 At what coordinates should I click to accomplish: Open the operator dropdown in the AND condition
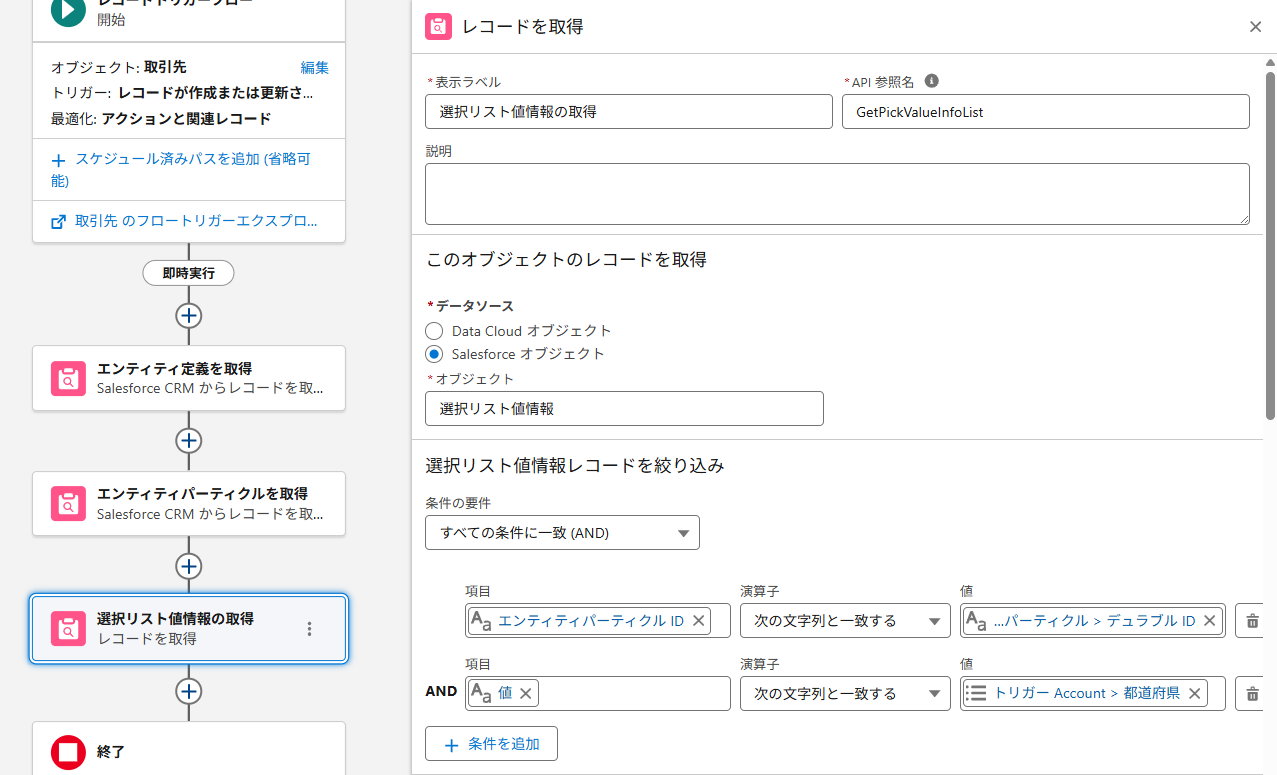coord(845,693)
